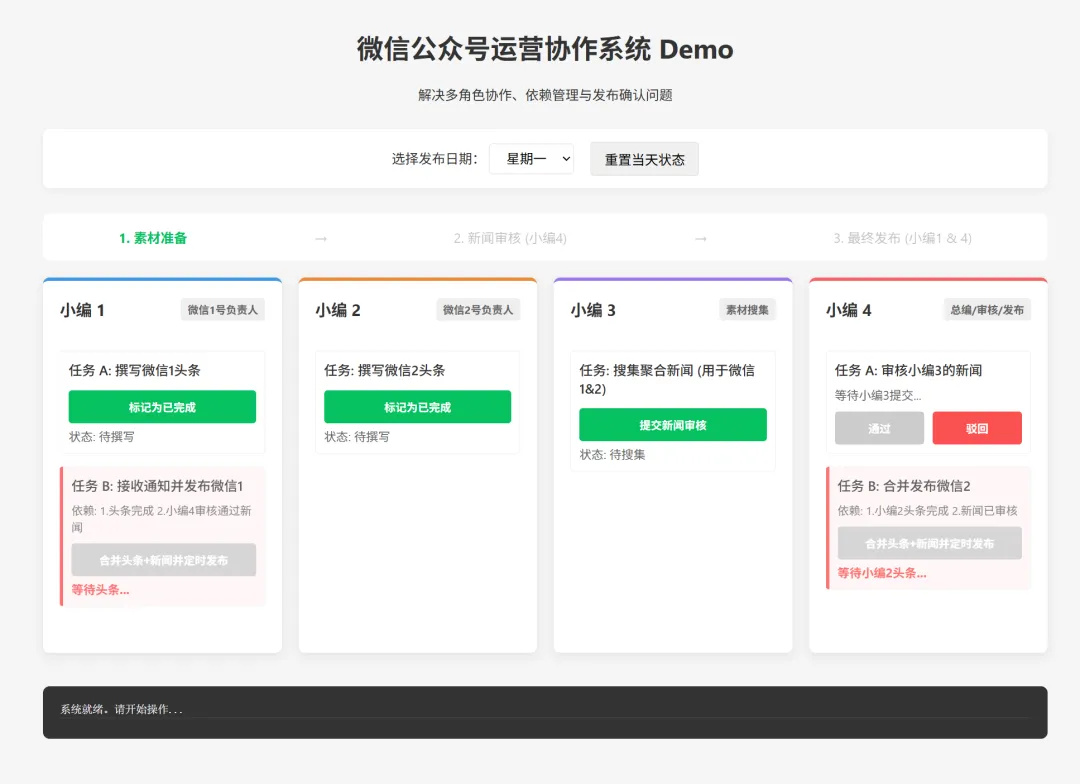The image size is (1080, 784).
Task: Click the 等待小编2头条... status text
Action: tap(882, 573)
